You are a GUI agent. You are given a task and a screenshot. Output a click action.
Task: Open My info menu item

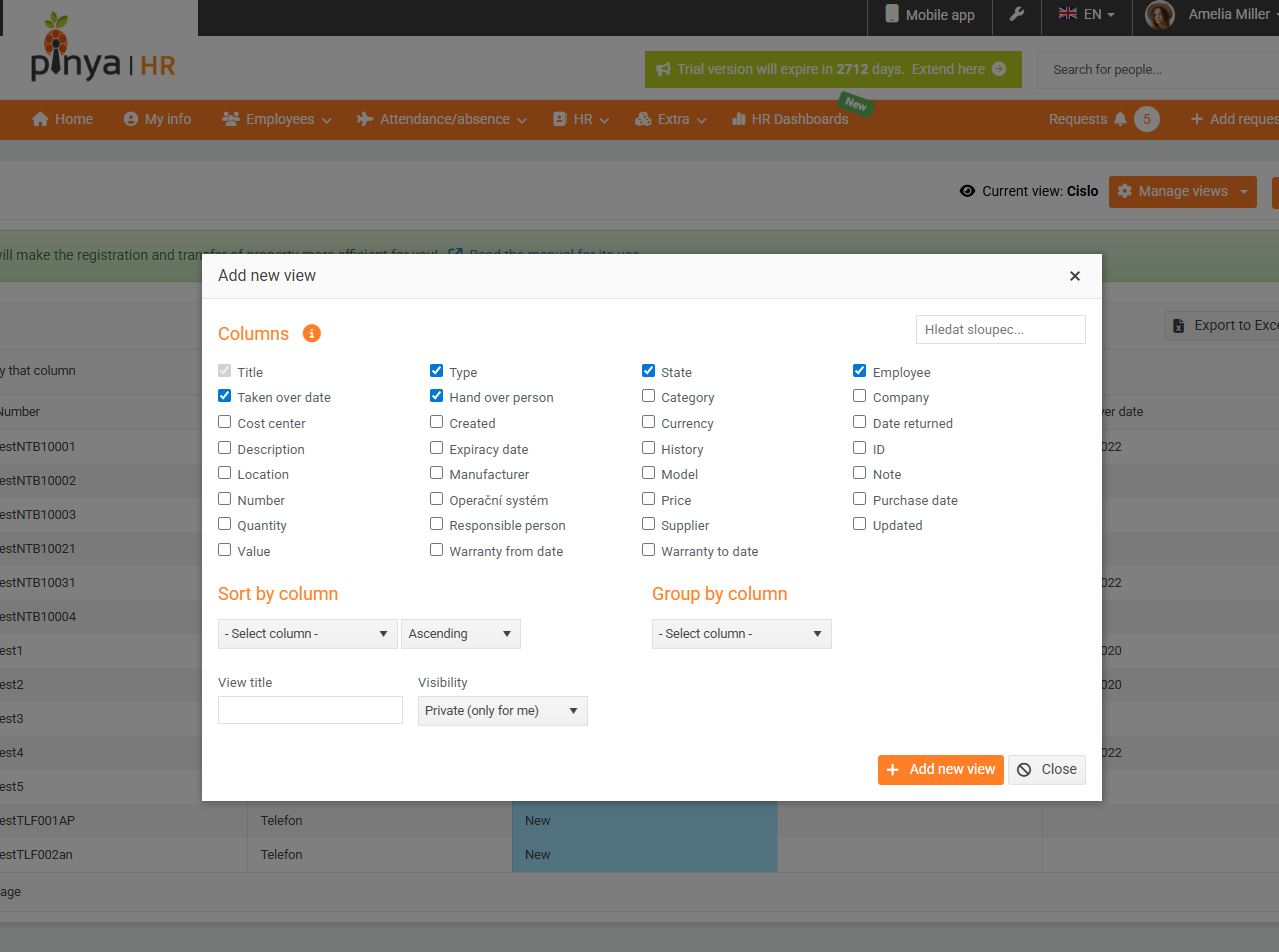click(157, 119)
